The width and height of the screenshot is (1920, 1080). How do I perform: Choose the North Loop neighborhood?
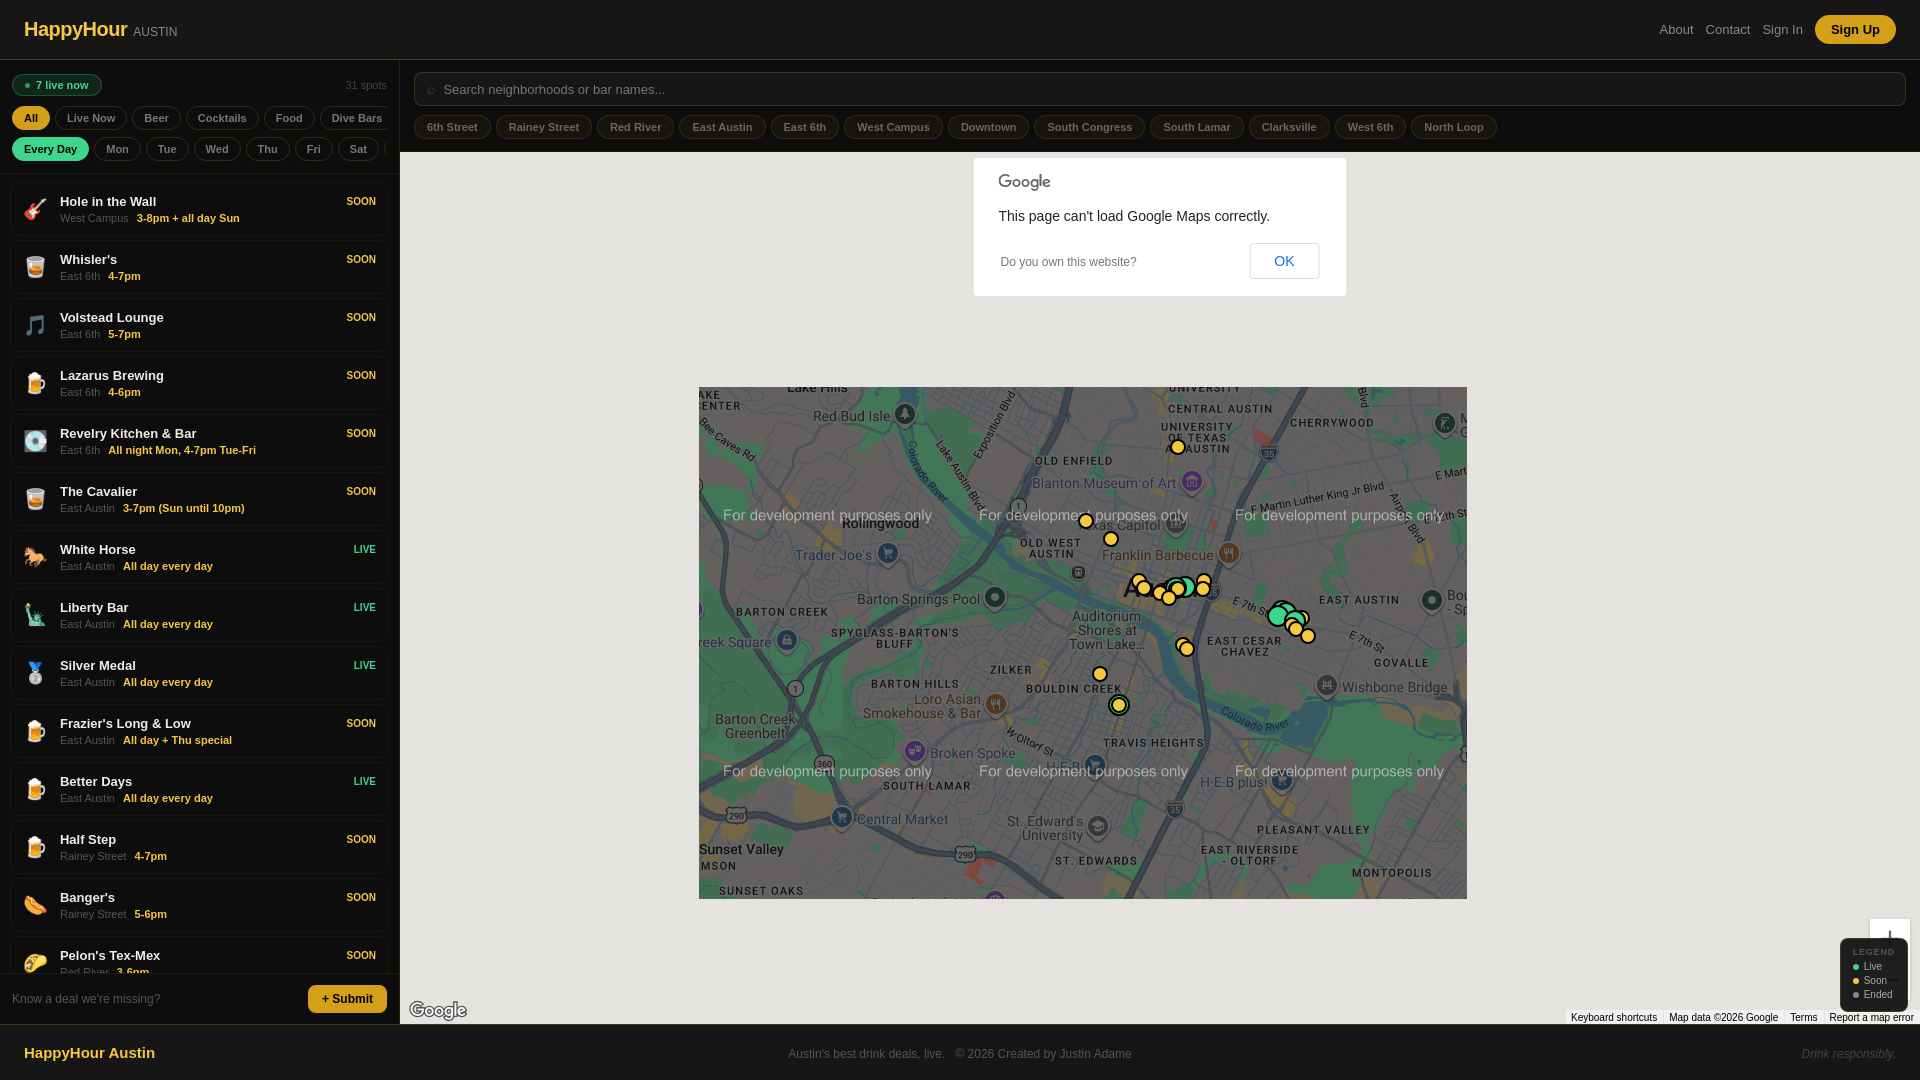pyautogui.click(x=1453, y=127)
